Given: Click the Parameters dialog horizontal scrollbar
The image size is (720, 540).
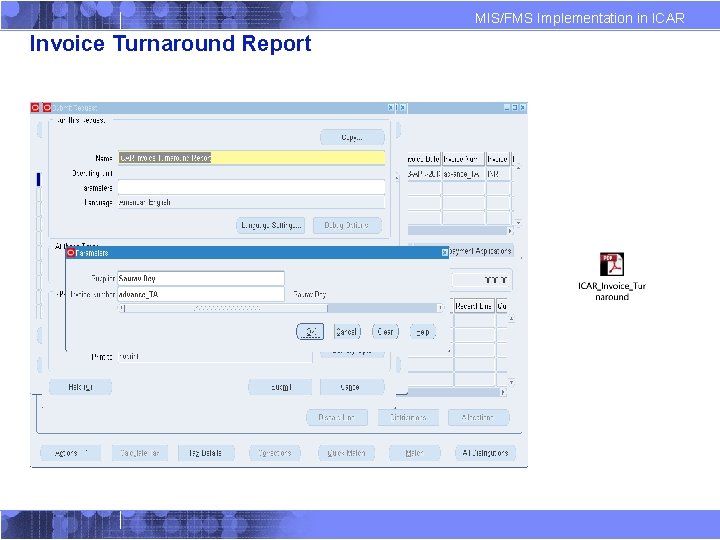Looking at the screenshot, I should (281, 308).
